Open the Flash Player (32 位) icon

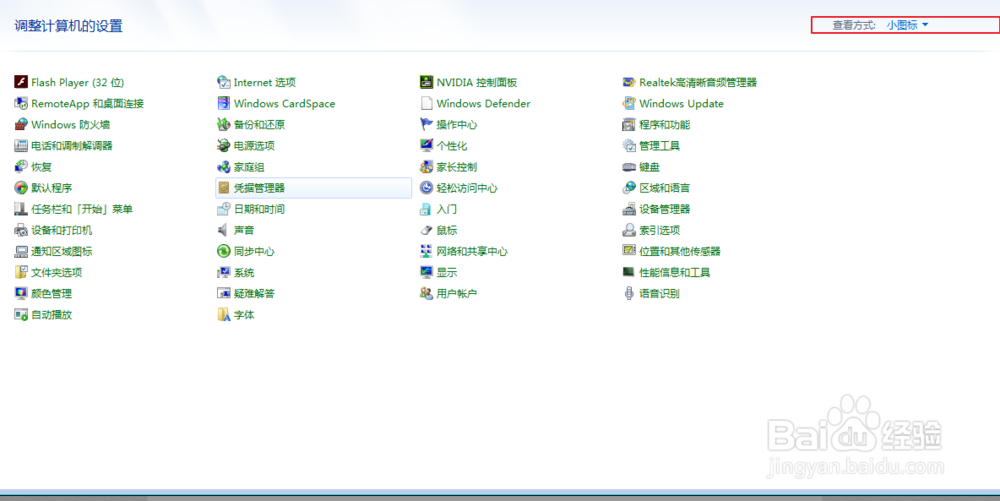[x=21, y=82]
